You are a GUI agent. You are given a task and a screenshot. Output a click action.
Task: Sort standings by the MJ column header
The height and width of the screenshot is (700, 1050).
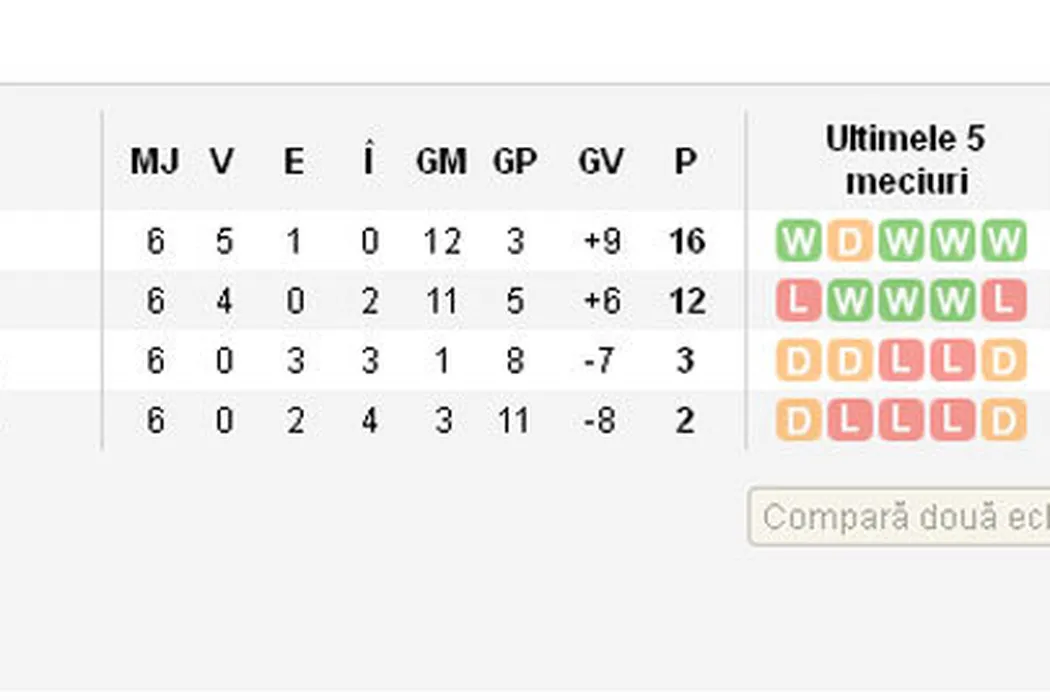pyautogui.click(x=155, y=161)
